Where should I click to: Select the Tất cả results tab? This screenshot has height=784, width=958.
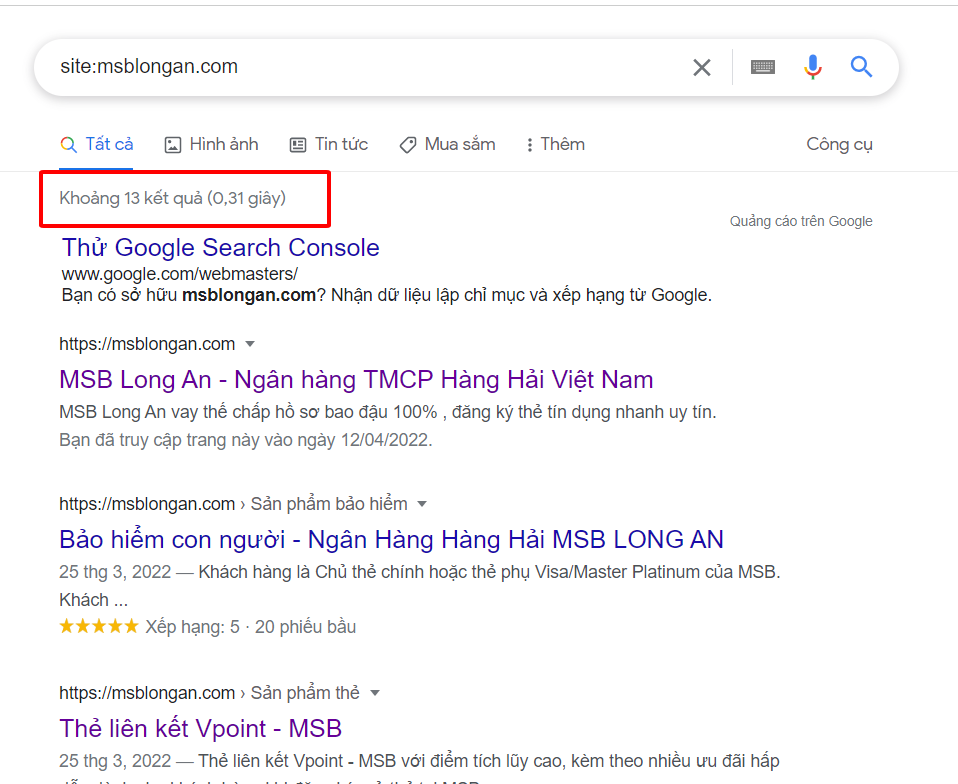(97, 145)
